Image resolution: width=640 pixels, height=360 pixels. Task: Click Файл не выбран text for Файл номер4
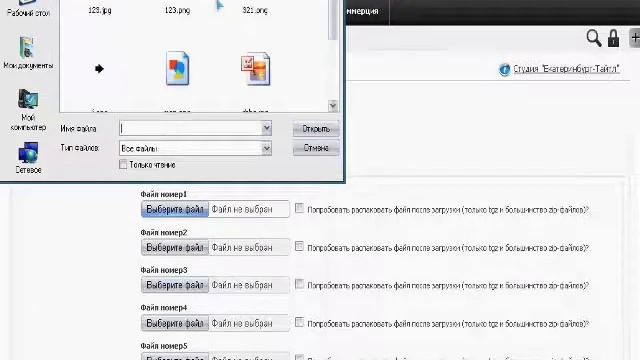pos(242,324)
